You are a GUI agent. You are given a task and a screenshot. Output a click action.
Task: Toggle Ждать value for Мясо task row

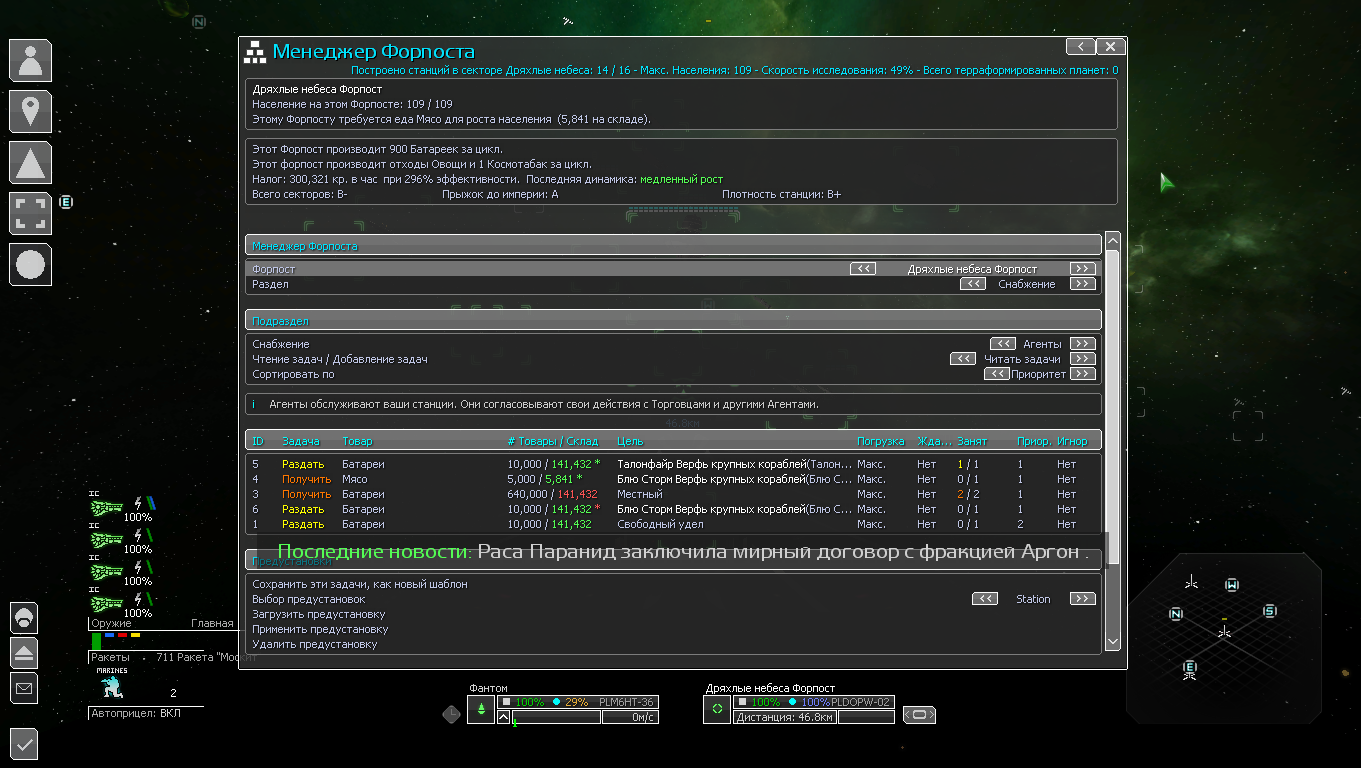pos(926,479)
